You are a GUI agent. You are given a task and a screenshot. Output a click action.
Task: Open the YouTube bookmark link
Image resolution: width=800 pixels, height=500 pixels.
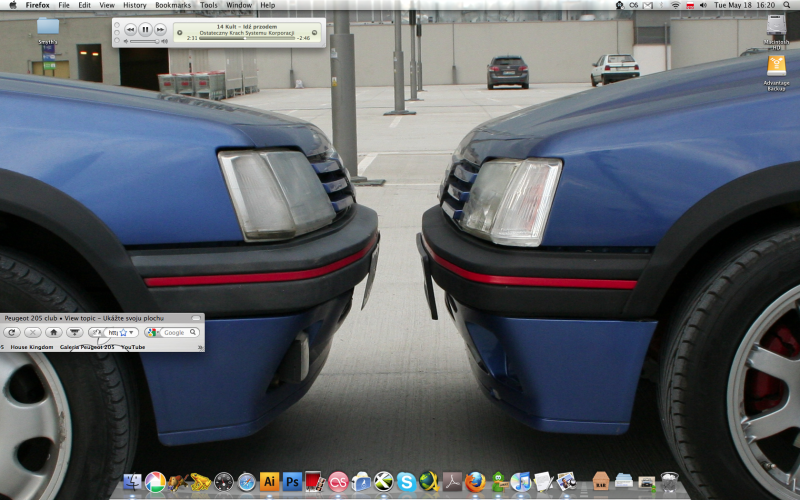[133, 347]
